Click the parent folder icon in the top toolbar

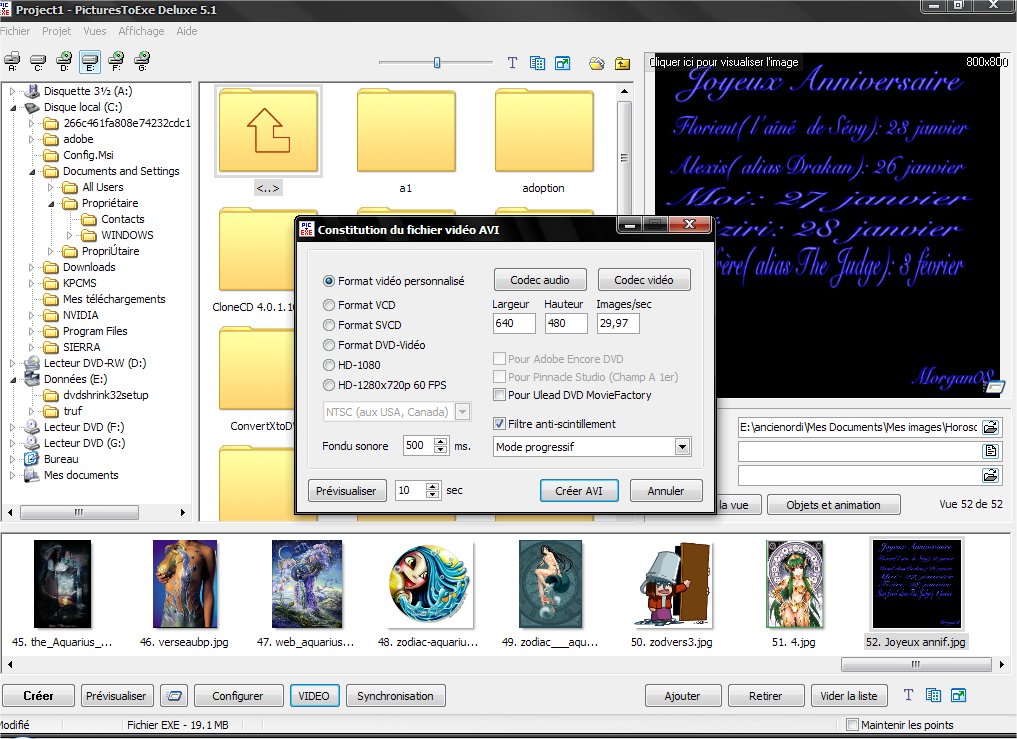[x=622, y=63]
